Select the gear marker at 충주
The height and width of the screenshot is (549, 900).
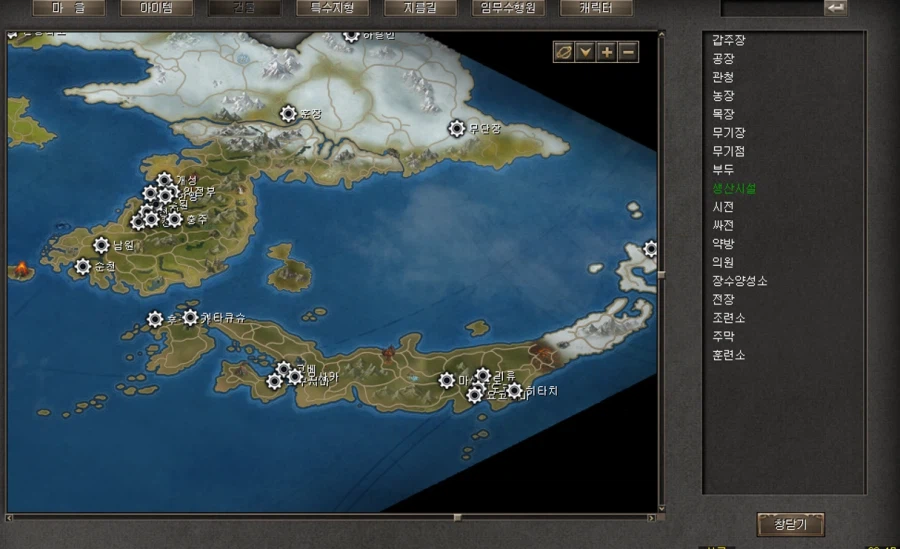coord(174,219)
